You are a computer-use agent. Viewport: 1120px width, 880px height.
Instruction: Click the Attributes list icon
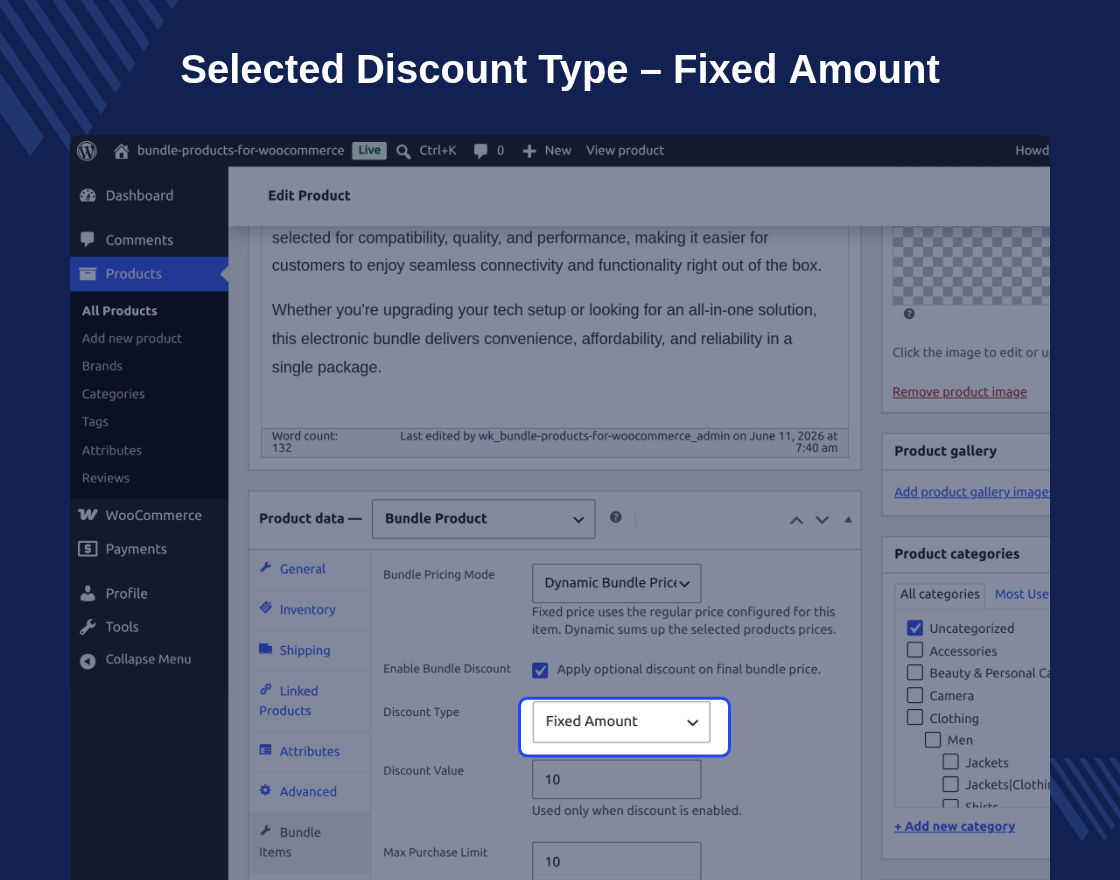point(266,750)
